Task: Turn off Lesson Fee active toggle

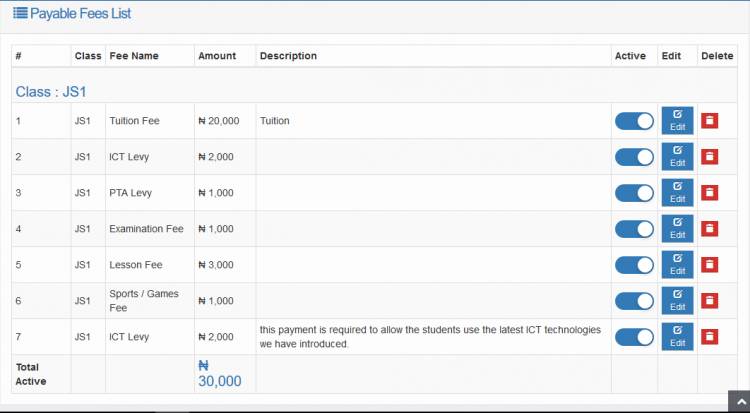Action: coord(634,265)
